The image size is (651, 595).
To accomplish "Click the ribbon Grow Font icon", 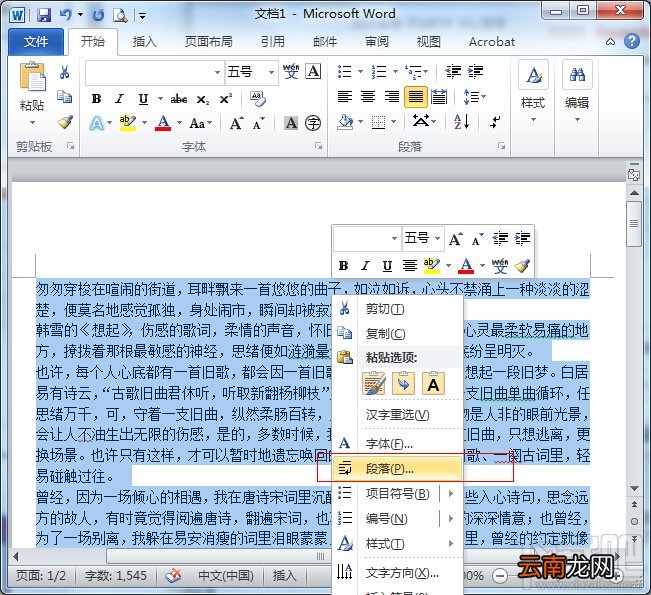I will coord(236,123).
